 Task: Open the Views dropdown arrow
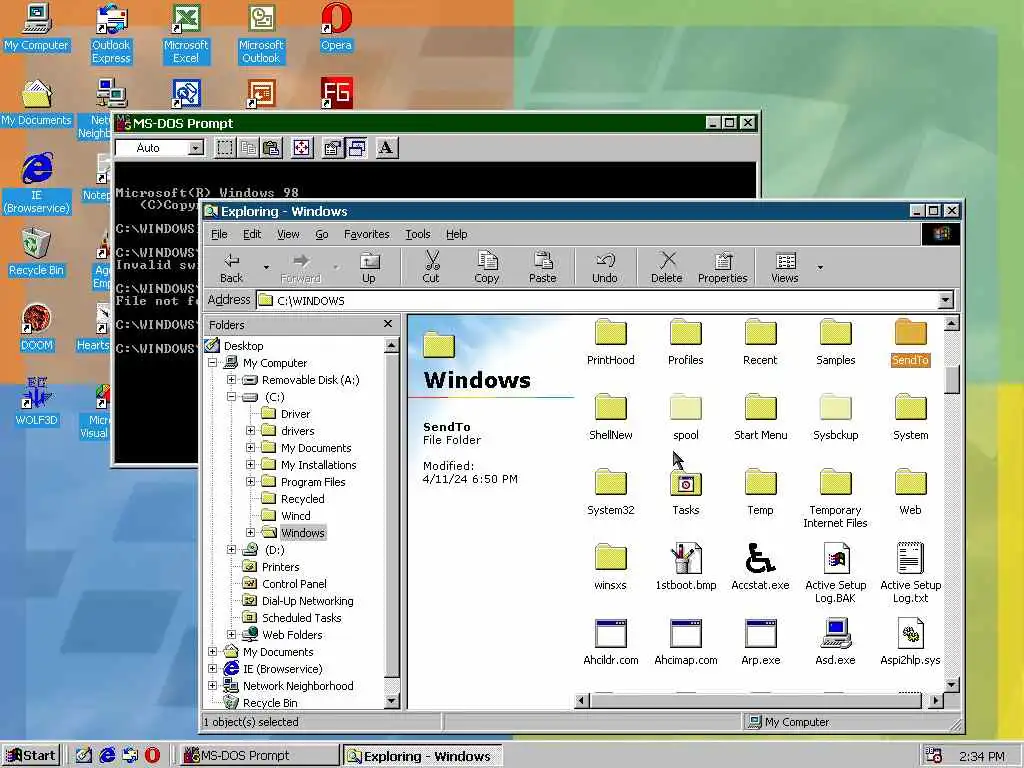820,268
